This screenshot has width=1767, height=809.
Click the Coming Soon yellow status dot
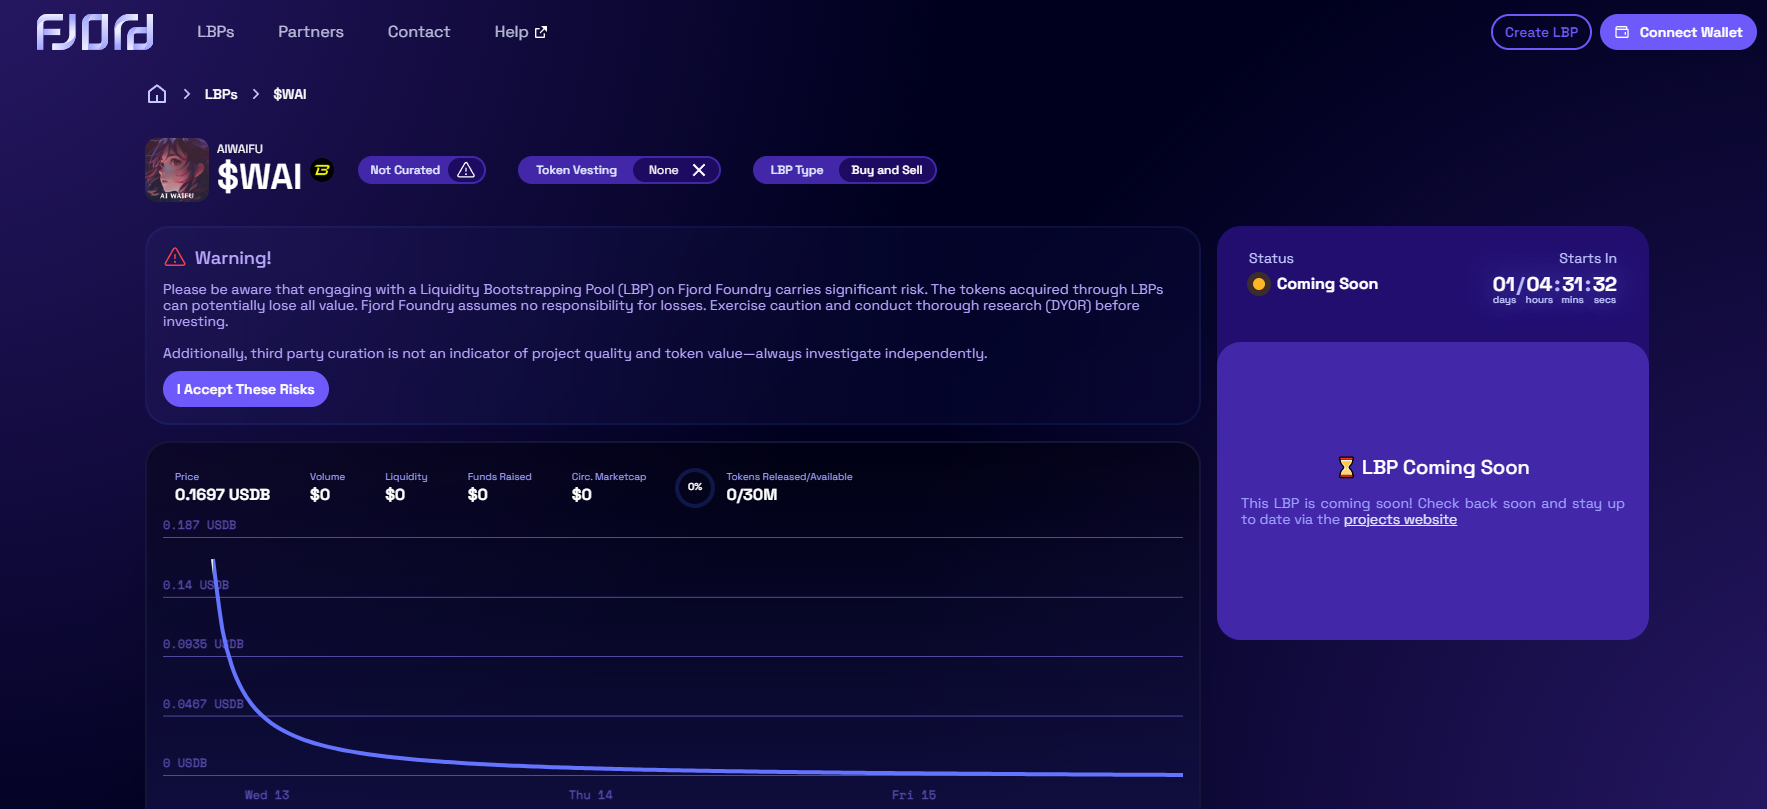click(x=1259, y=284)
